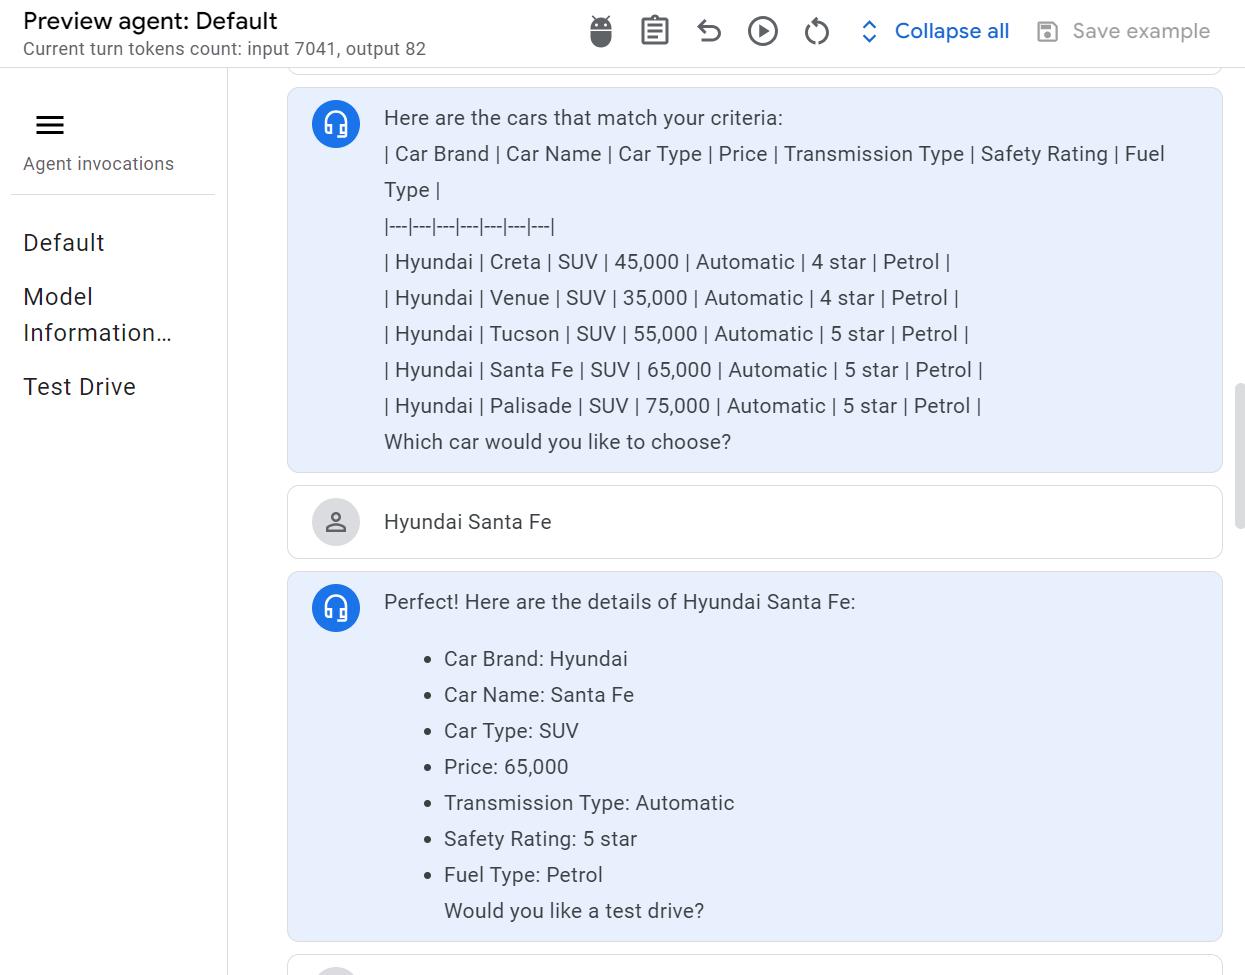Image resolution: width=1245 pixels, height=975 pixels.
Task: Click 'Here are the cars that match your criteria:'
Action: pos(583,118)
